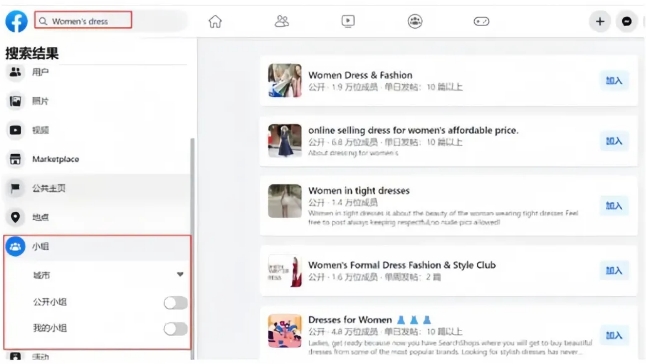Click the blue groups icon beside 小组

click(15, 246)
